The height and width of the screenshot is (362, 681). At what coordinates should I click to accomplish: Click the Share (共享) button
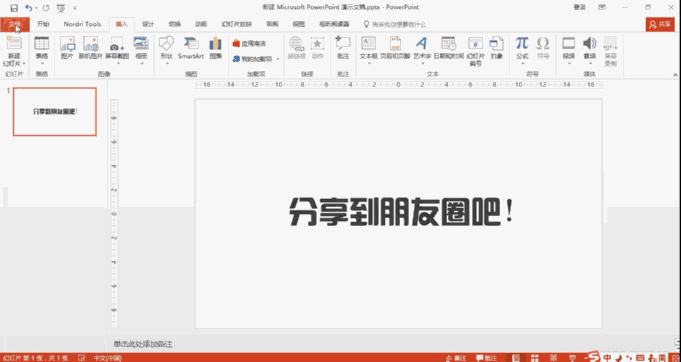tap(660, 25)
